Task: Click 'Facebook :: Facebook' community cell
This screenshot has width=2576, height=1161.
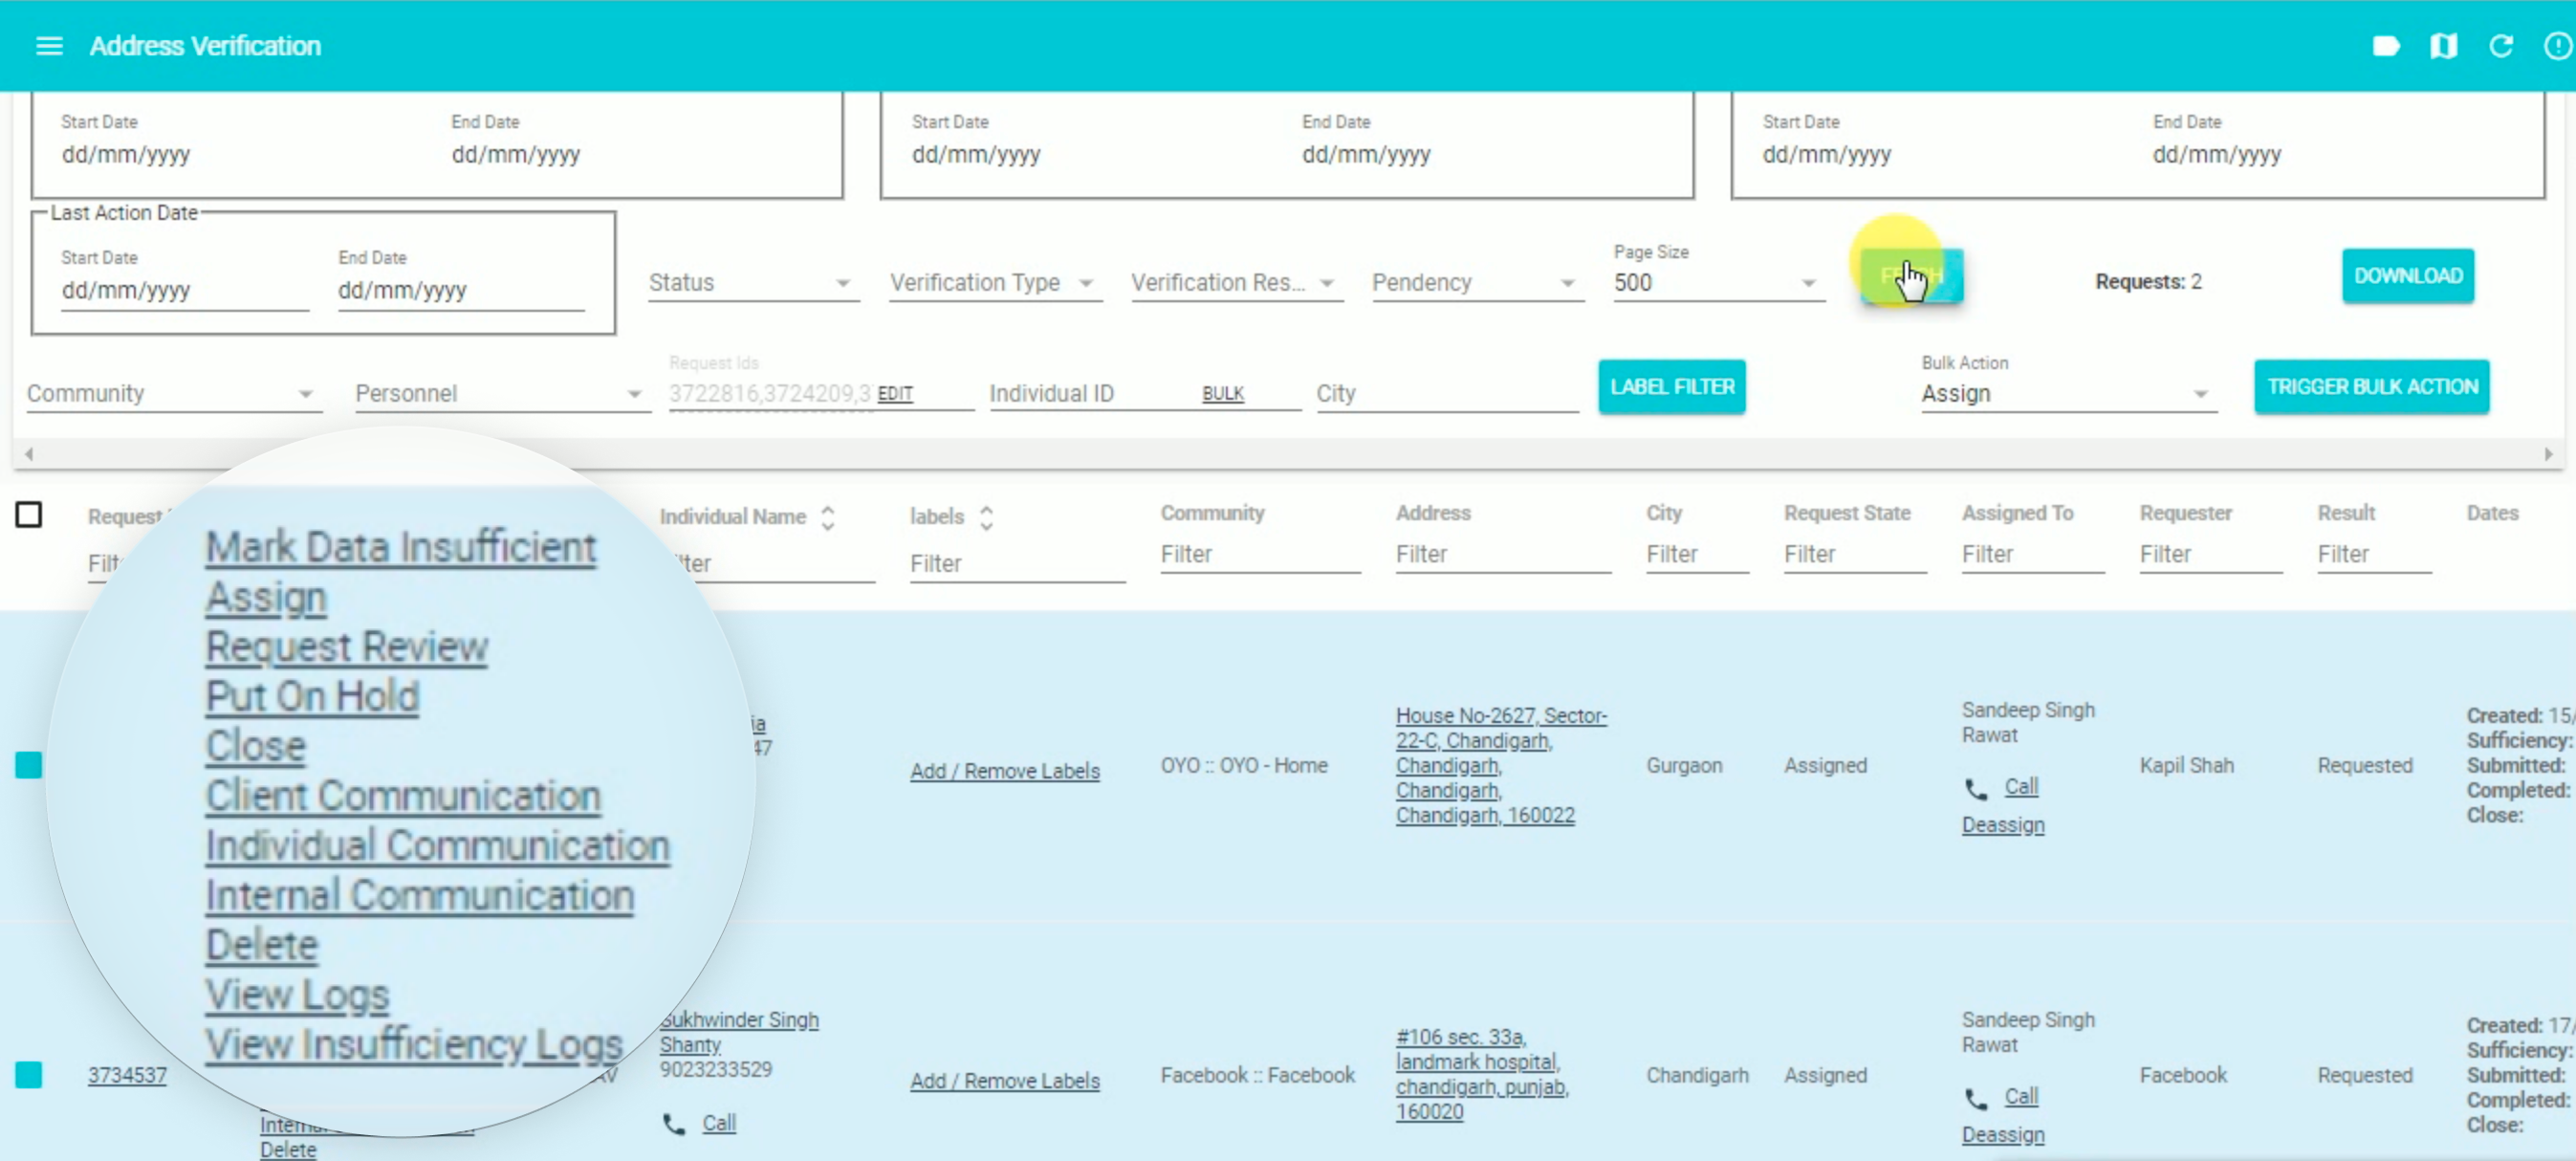Action: 1257,1076
